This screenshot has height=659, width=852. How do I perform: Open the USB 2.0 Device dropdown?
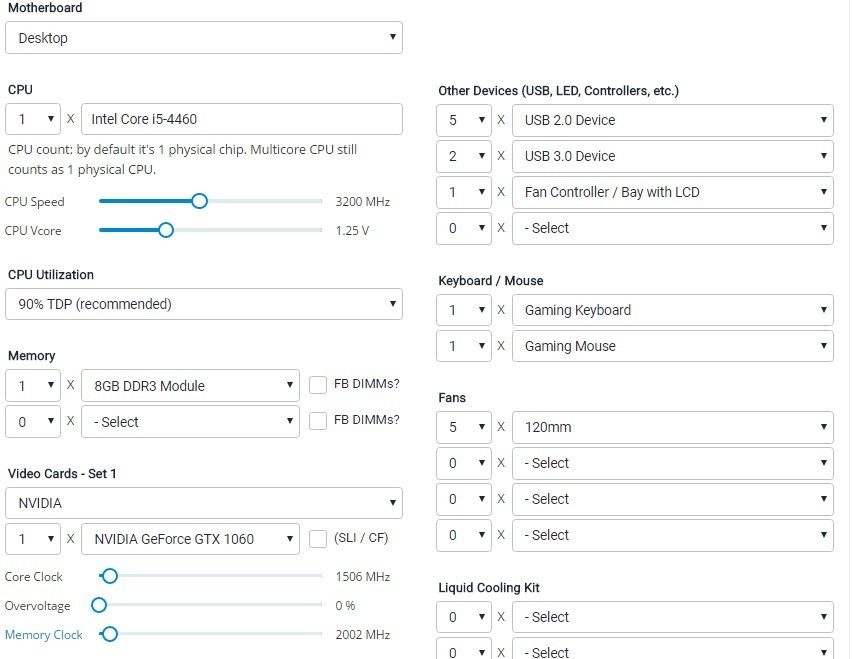[673, 120]
